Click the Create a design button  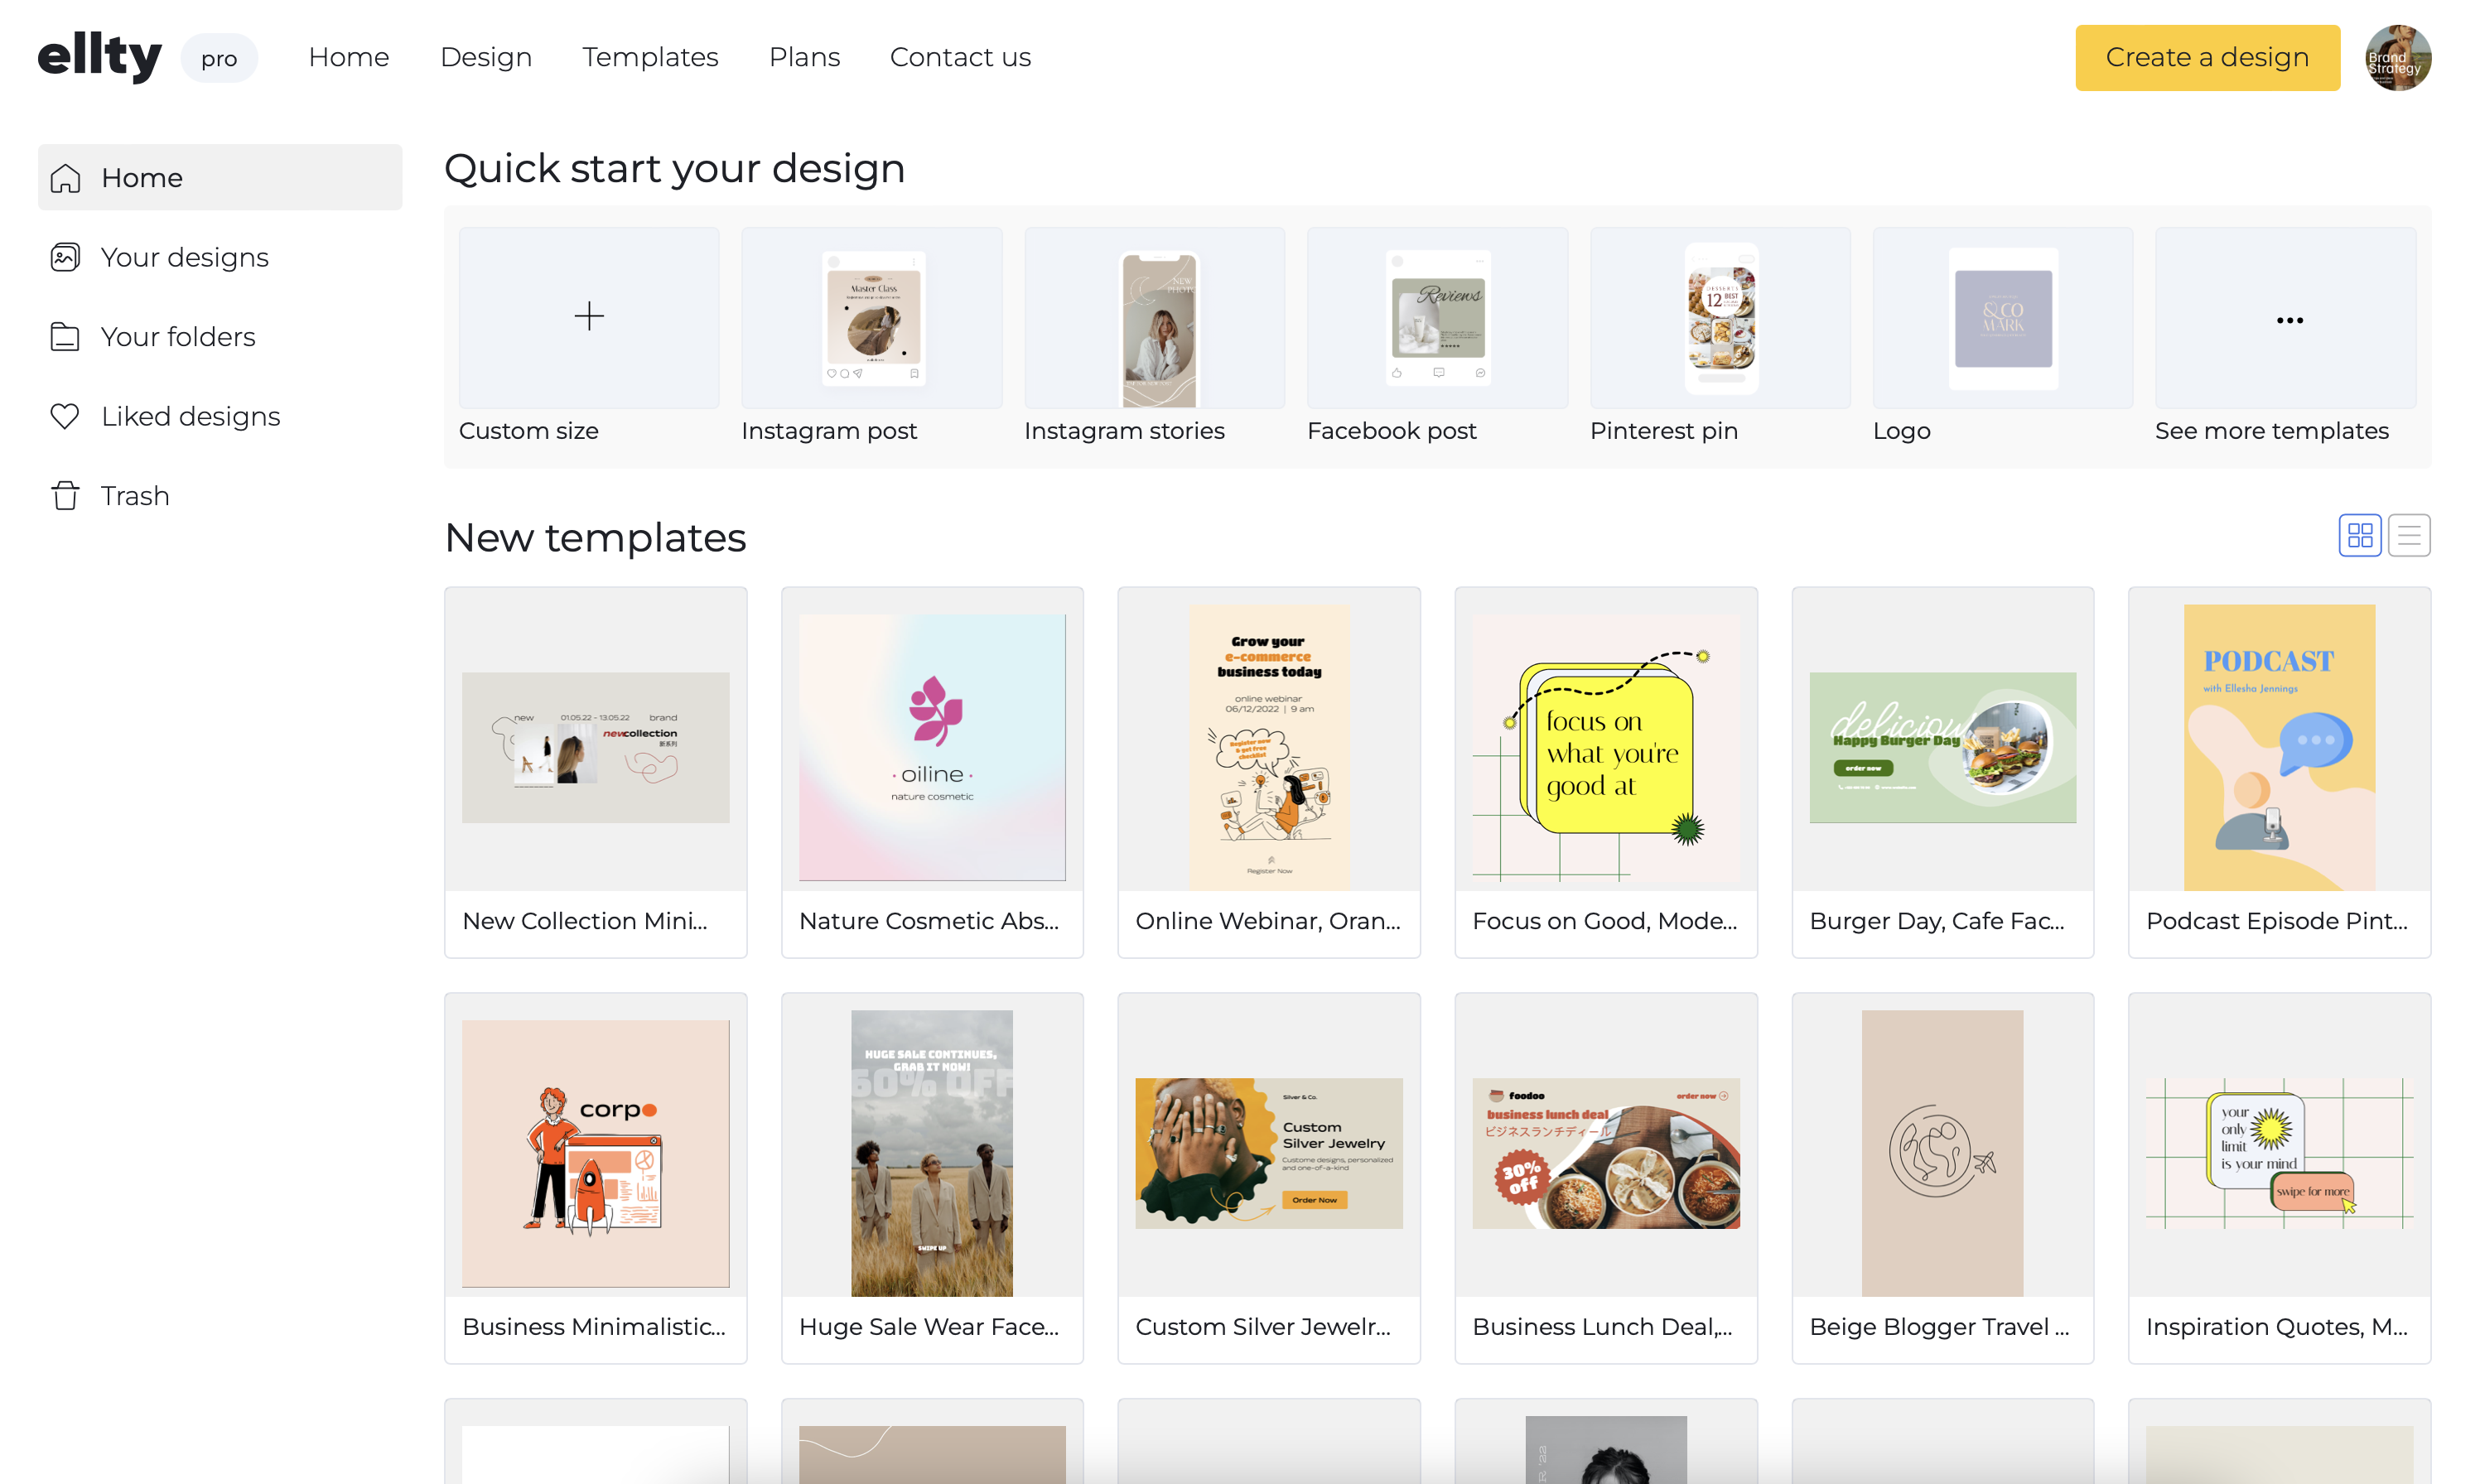[2207, 58]
